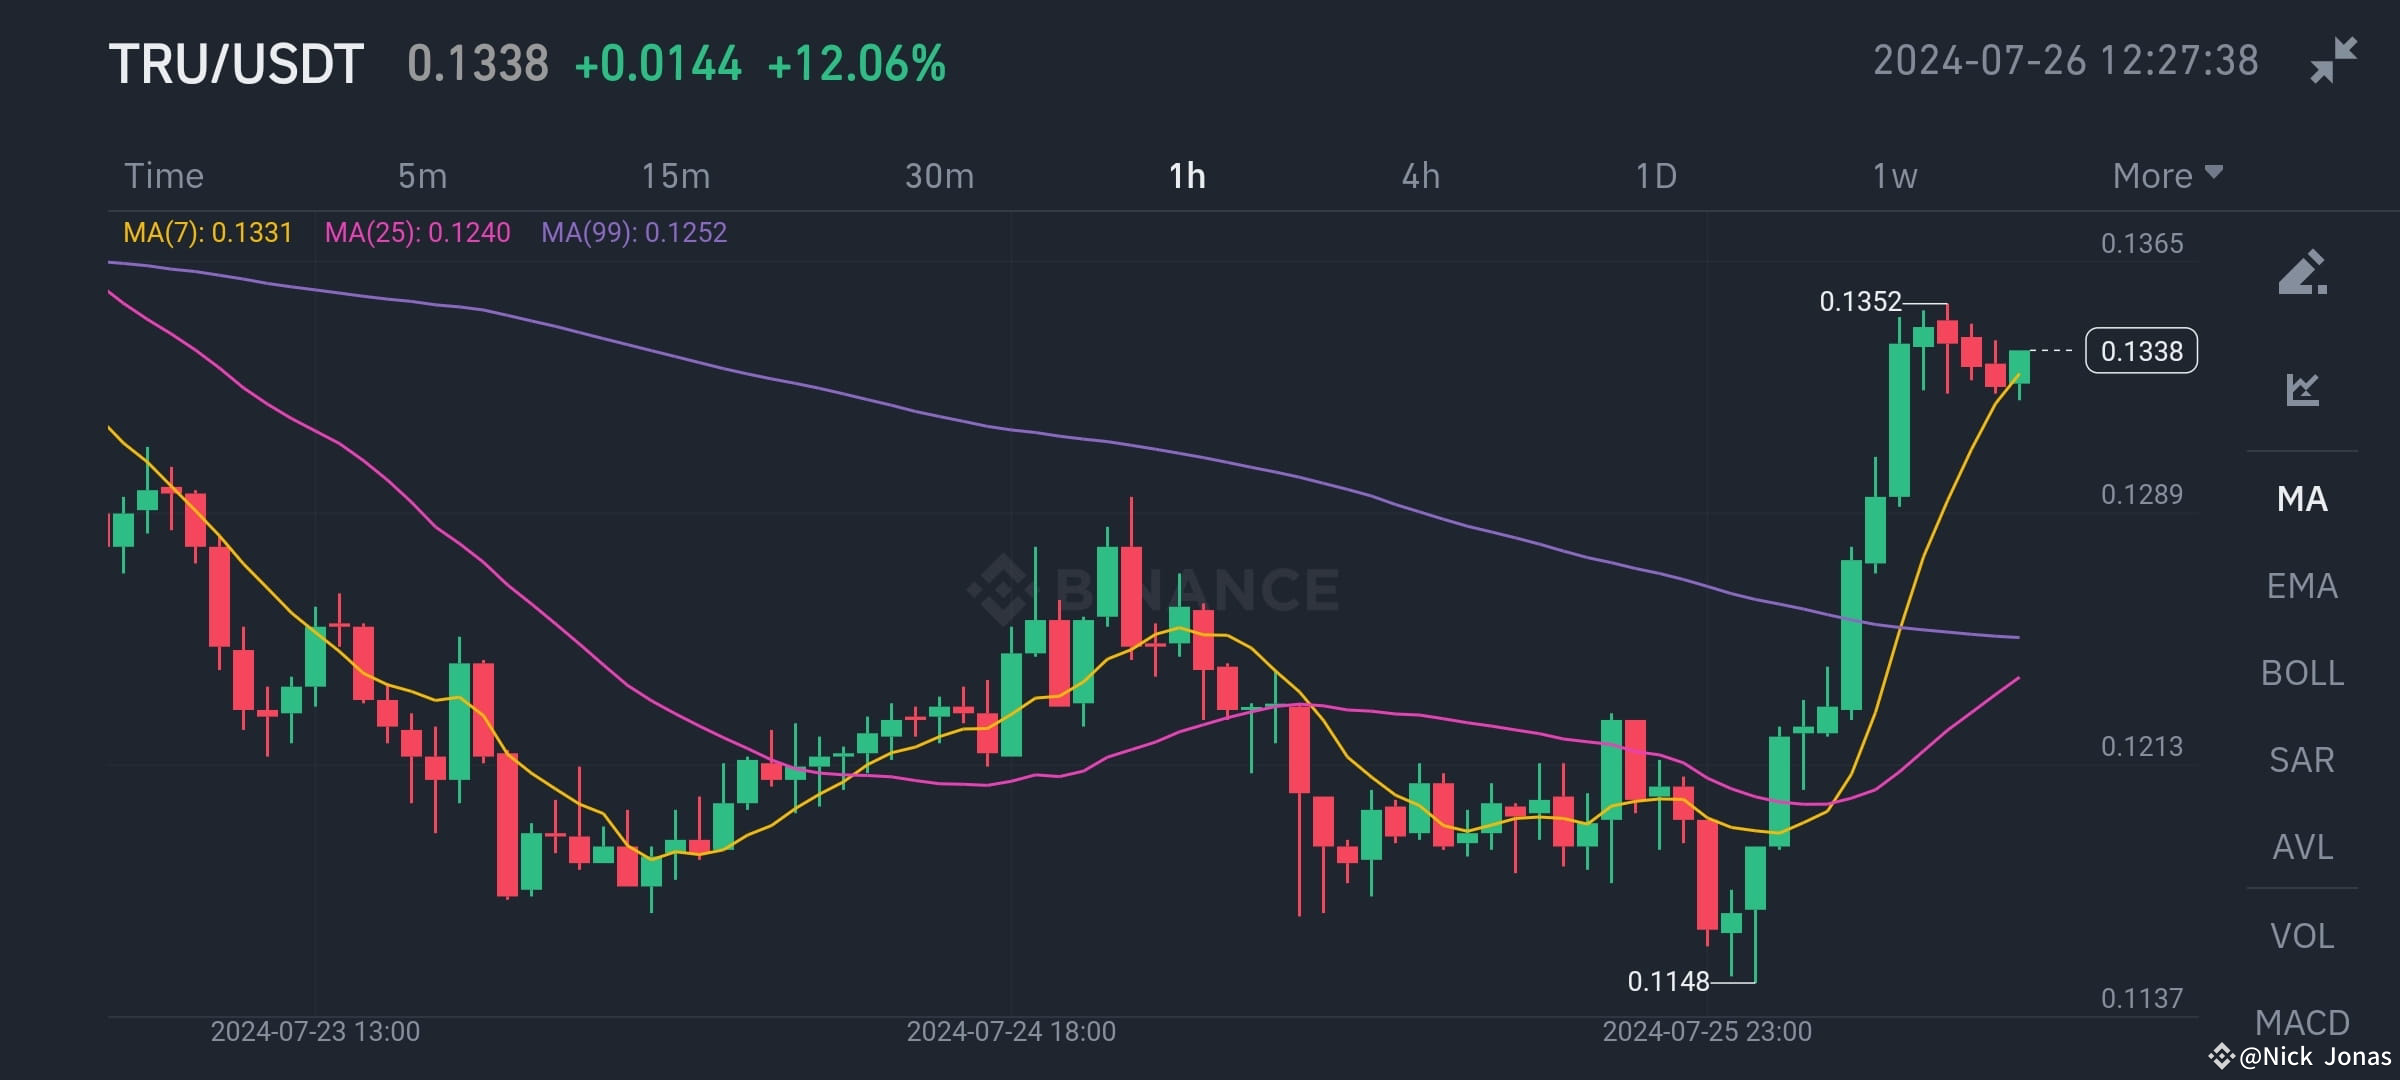Select the AVL indicator in sidebar

click(x=2302, y=847)
